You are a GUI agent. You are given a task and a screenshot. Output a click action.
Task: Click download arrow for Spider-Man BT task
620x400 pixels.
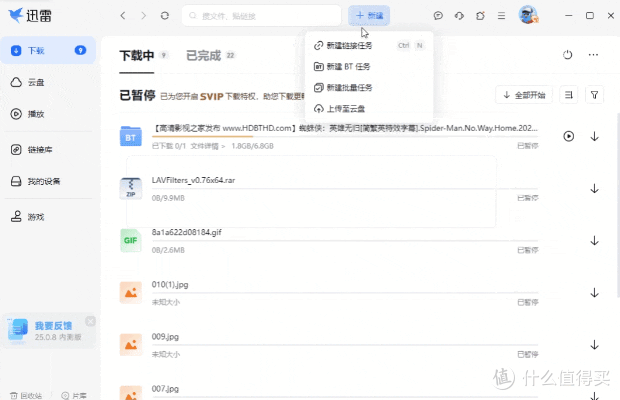594,136
